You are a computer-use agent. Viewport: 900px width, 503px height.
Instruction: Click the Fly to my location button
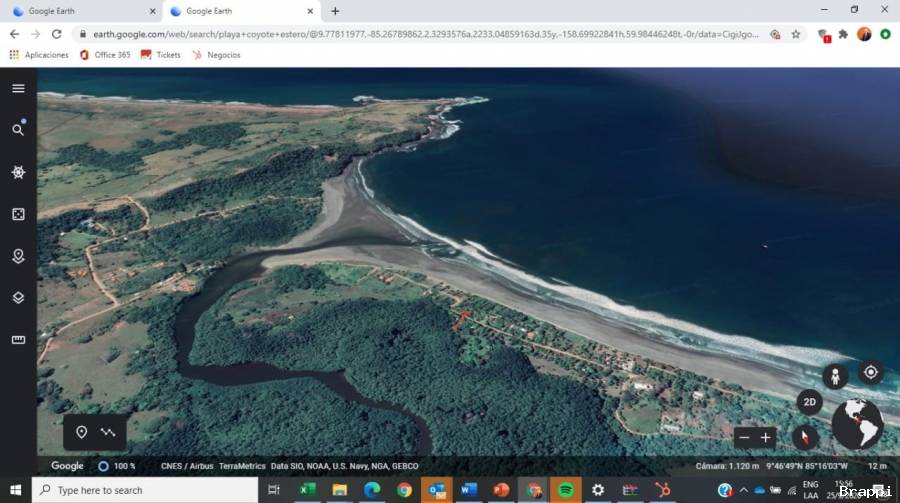click(x=871, y=373)
